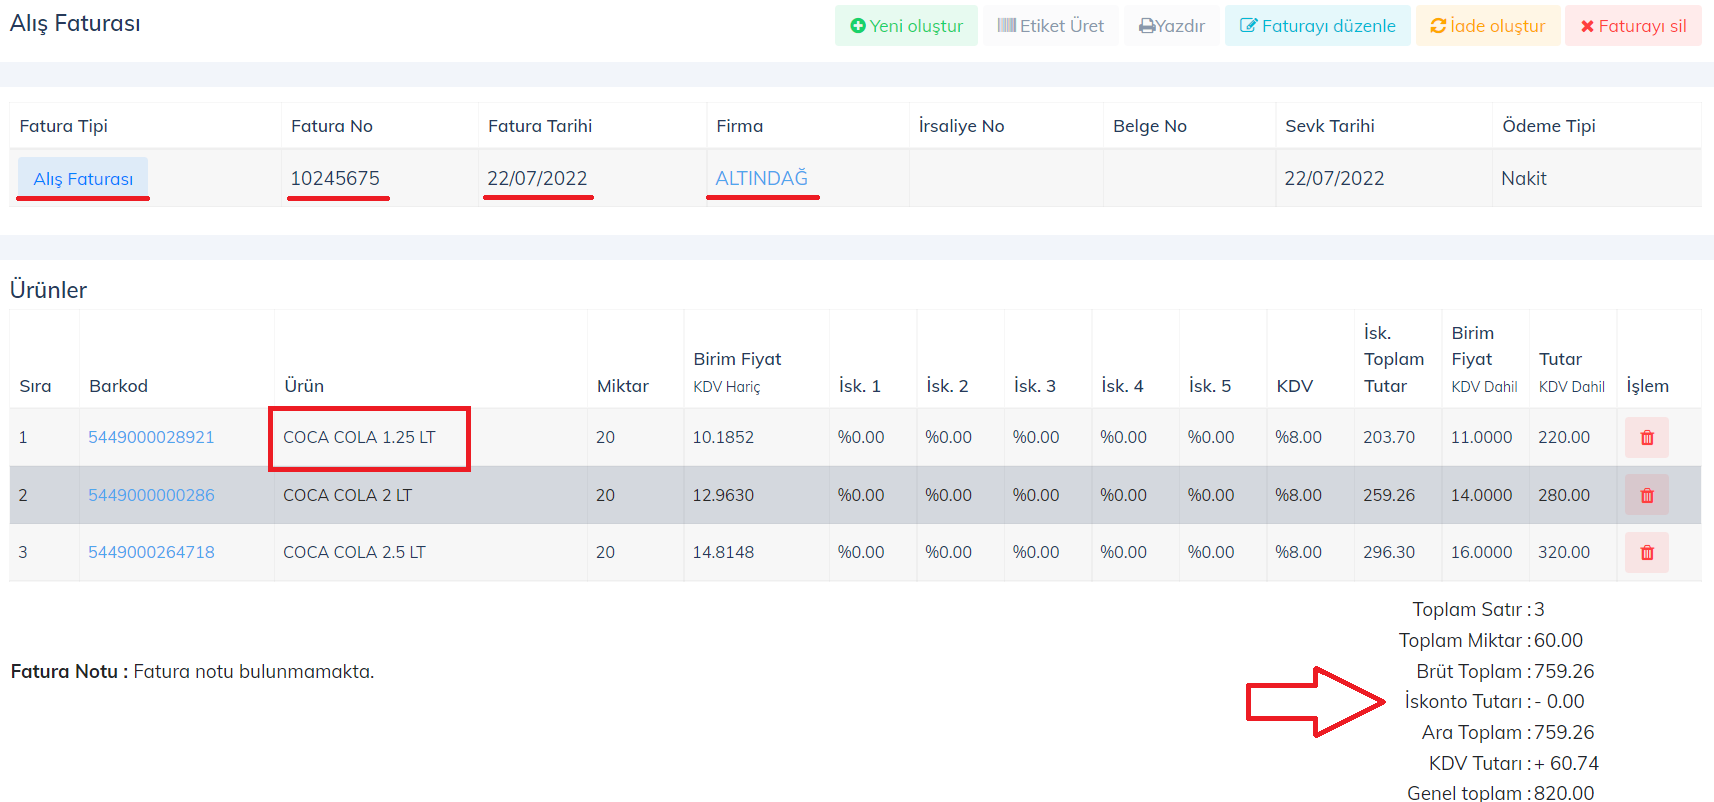Click product name COCA COLA 1.25 LT
1714x802 pixels.
[x=359, y=437]
